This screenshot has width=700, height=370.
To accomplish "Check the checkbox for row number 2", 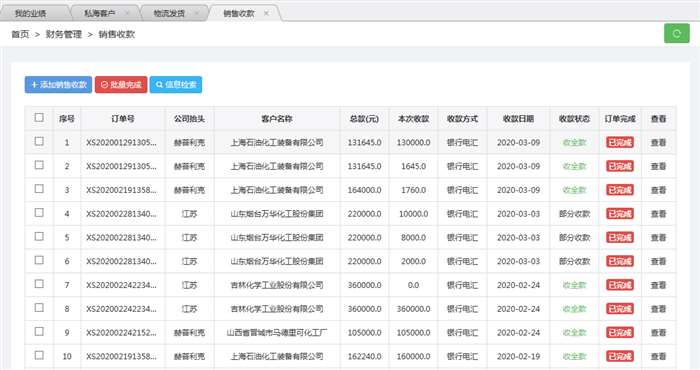I will pyautogui.click(x=39, y=165).
